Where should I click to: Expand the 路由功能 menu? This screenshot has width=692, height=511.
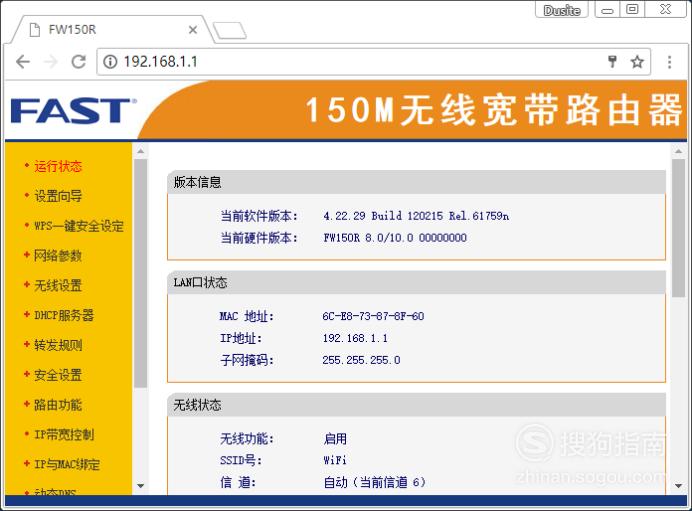point(58,405)
